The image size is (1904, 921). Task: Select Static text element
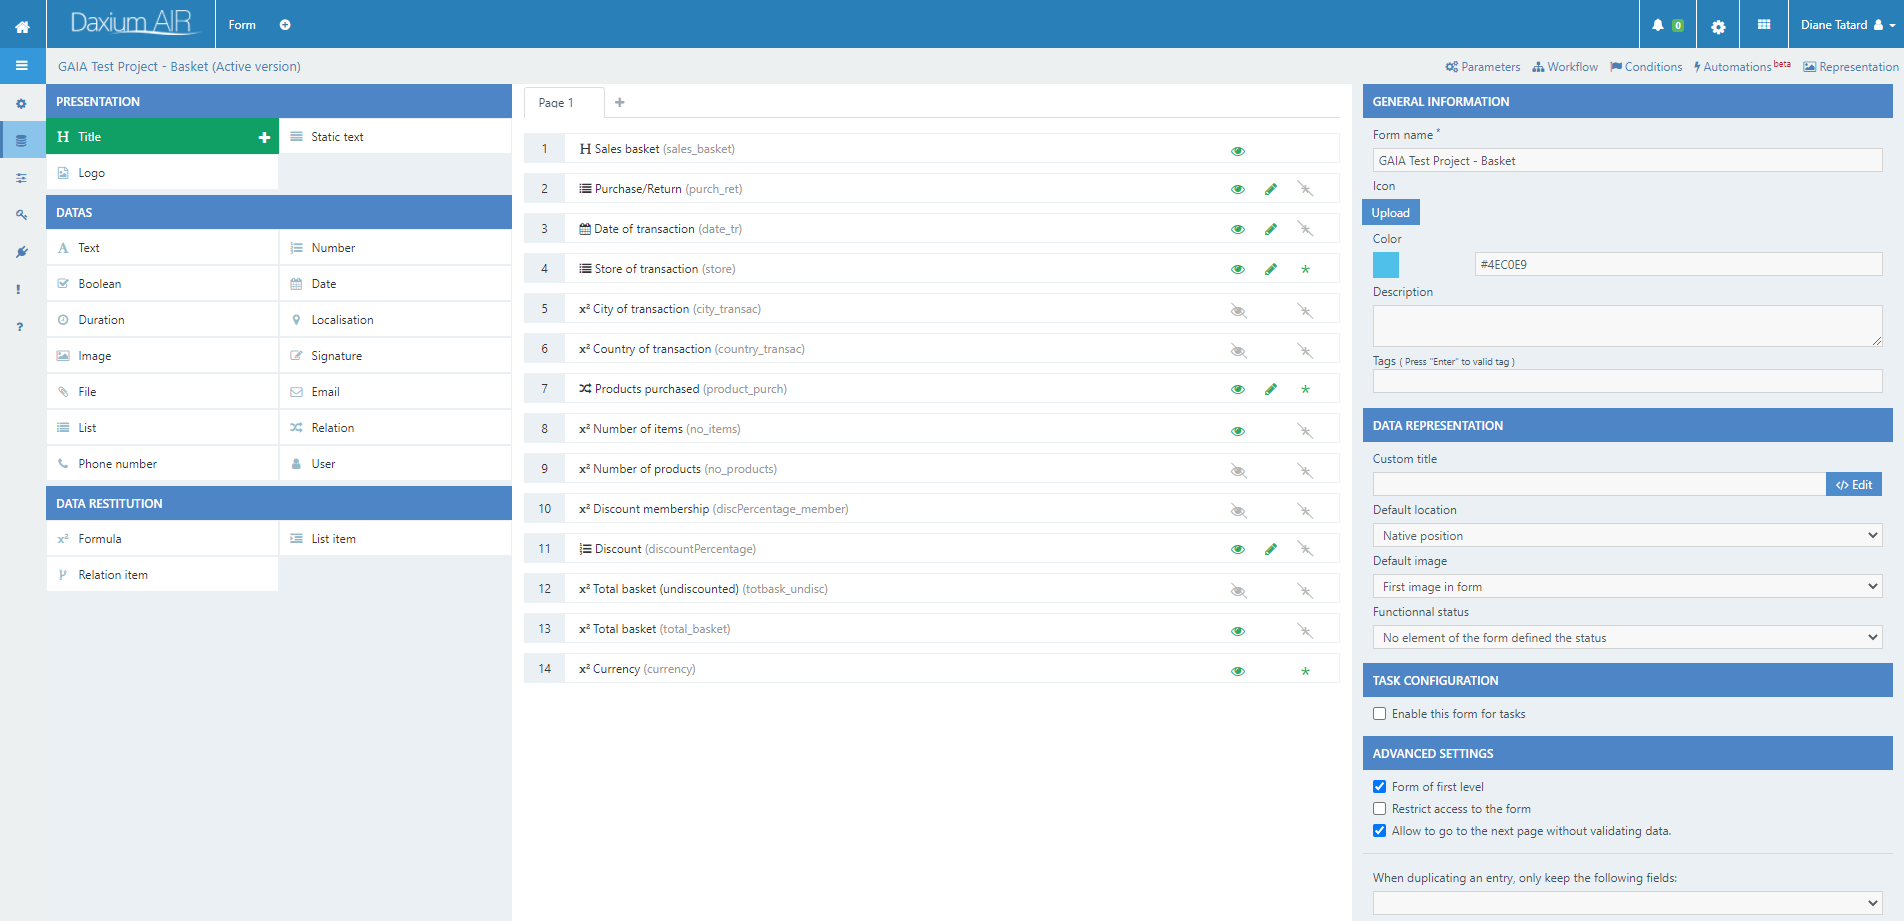pos(395,137)
